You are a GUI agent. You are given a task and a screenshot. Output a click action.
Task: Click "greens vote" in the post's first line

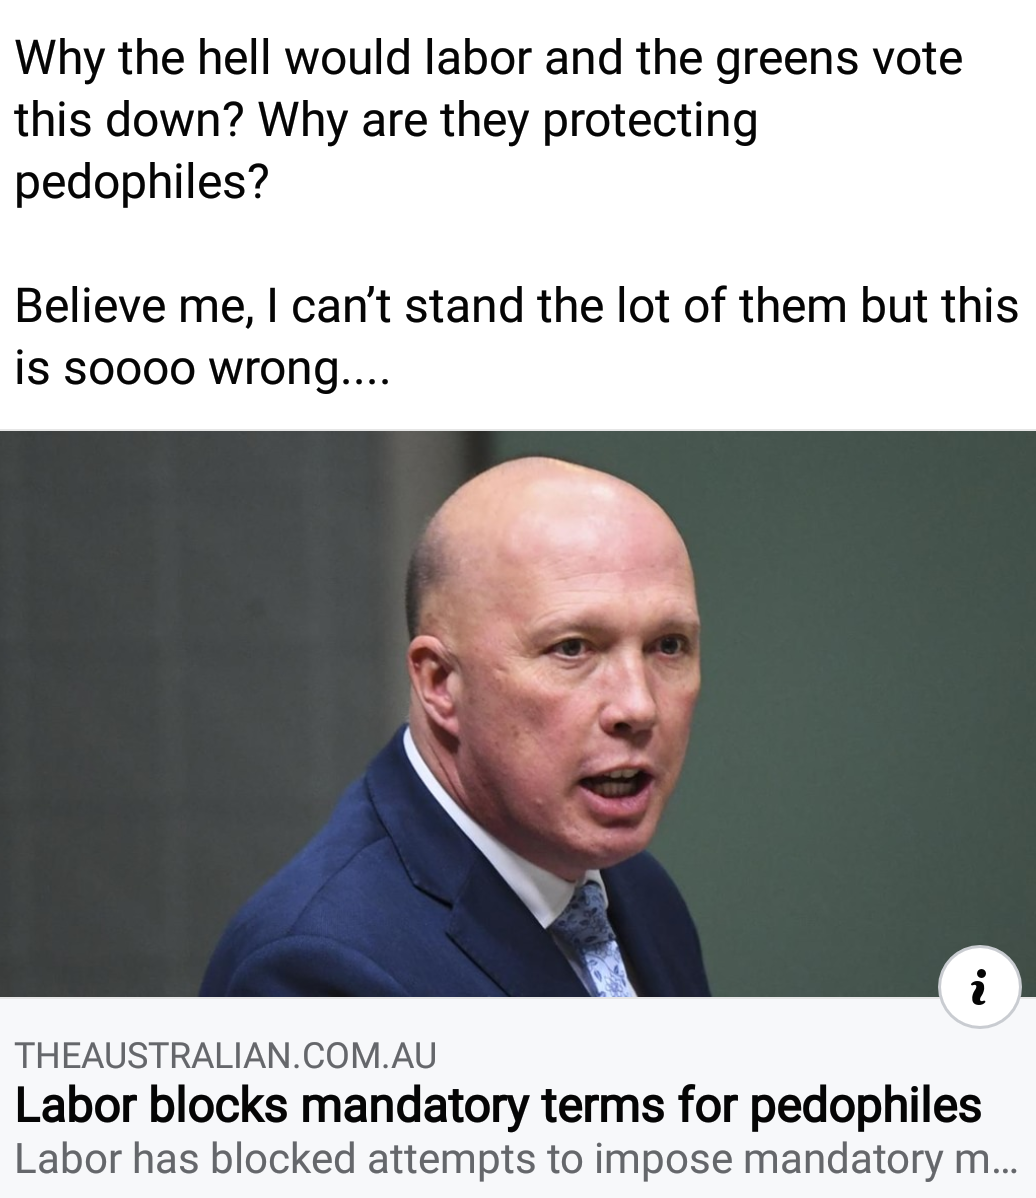click(x=839, y=60)
